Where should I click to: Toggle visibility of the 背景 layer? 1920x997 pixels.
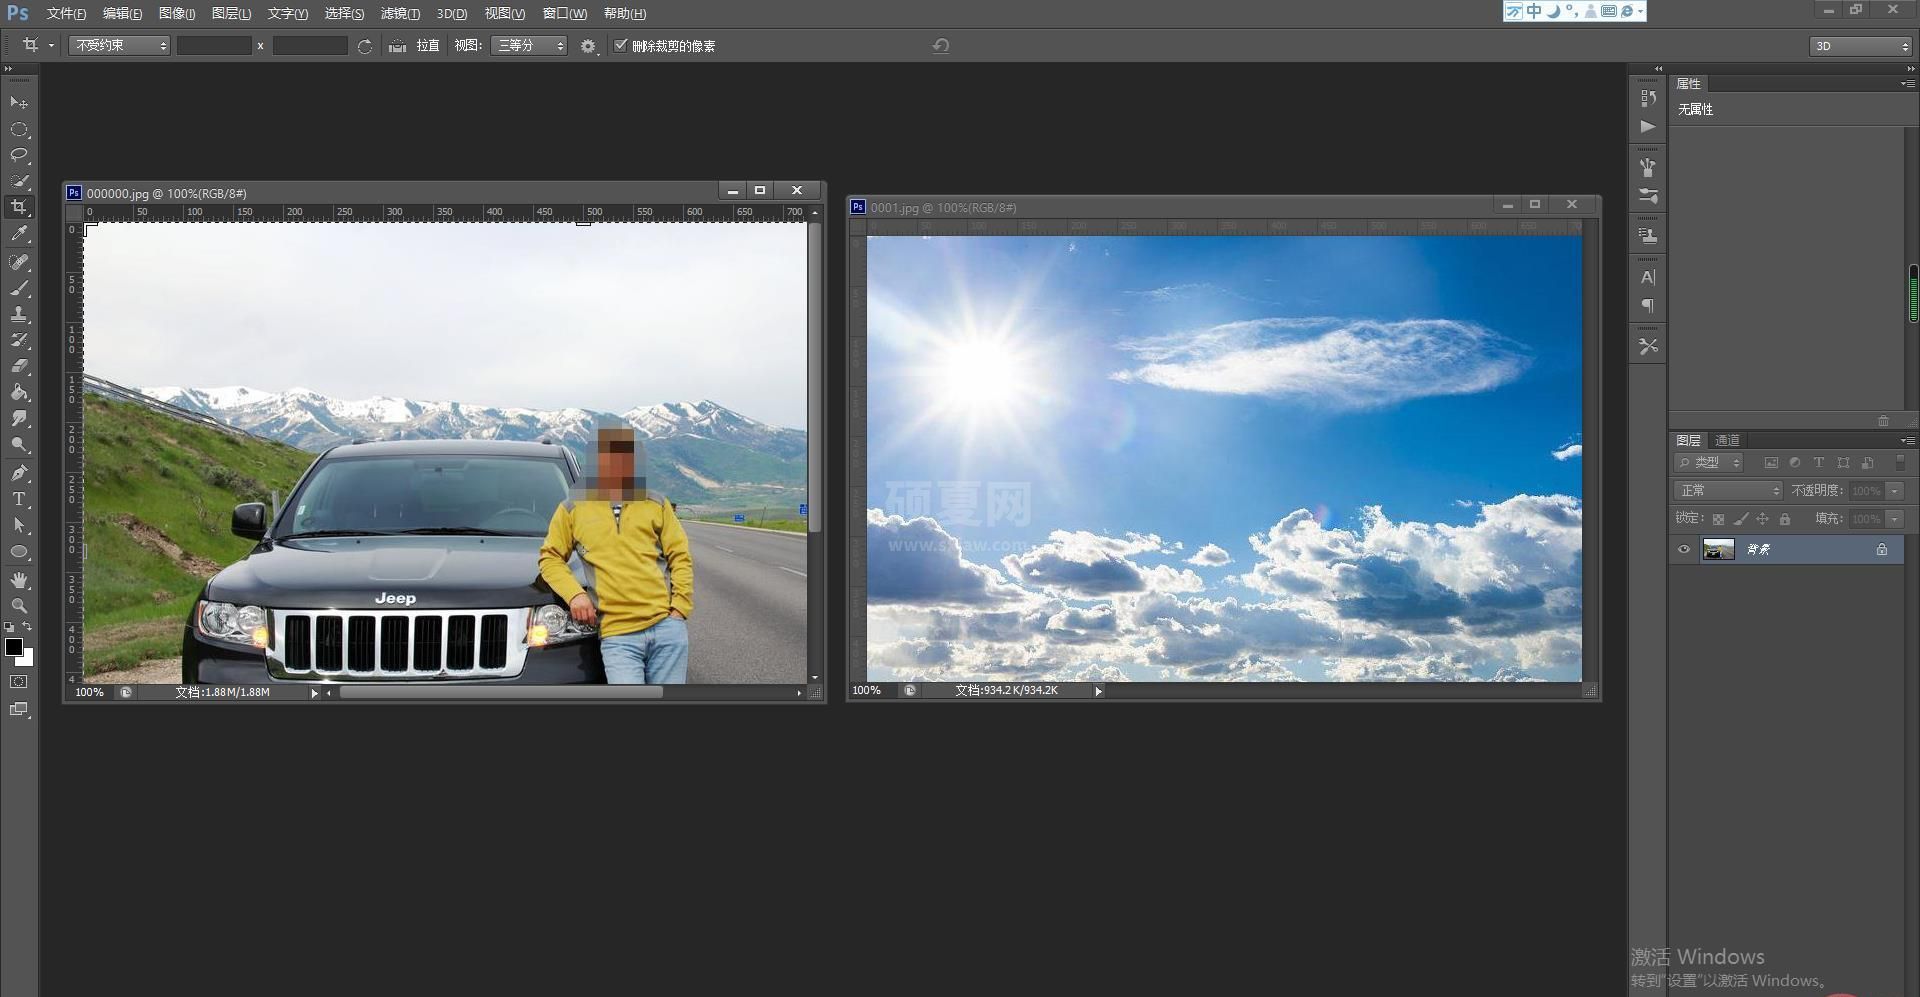coord(1684,549)
